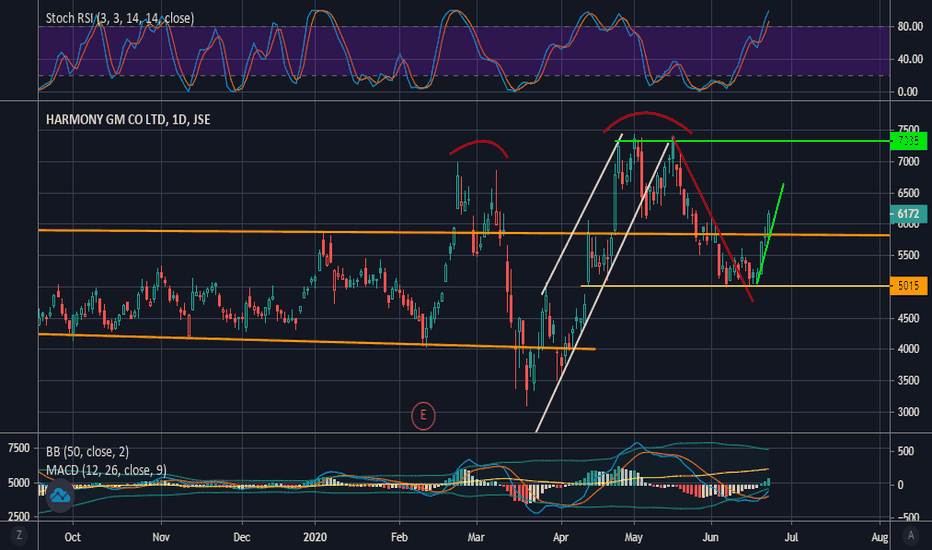Click the 4500 price scale value
The width and height of the screenshot is (932, 550).
(909, 319)
